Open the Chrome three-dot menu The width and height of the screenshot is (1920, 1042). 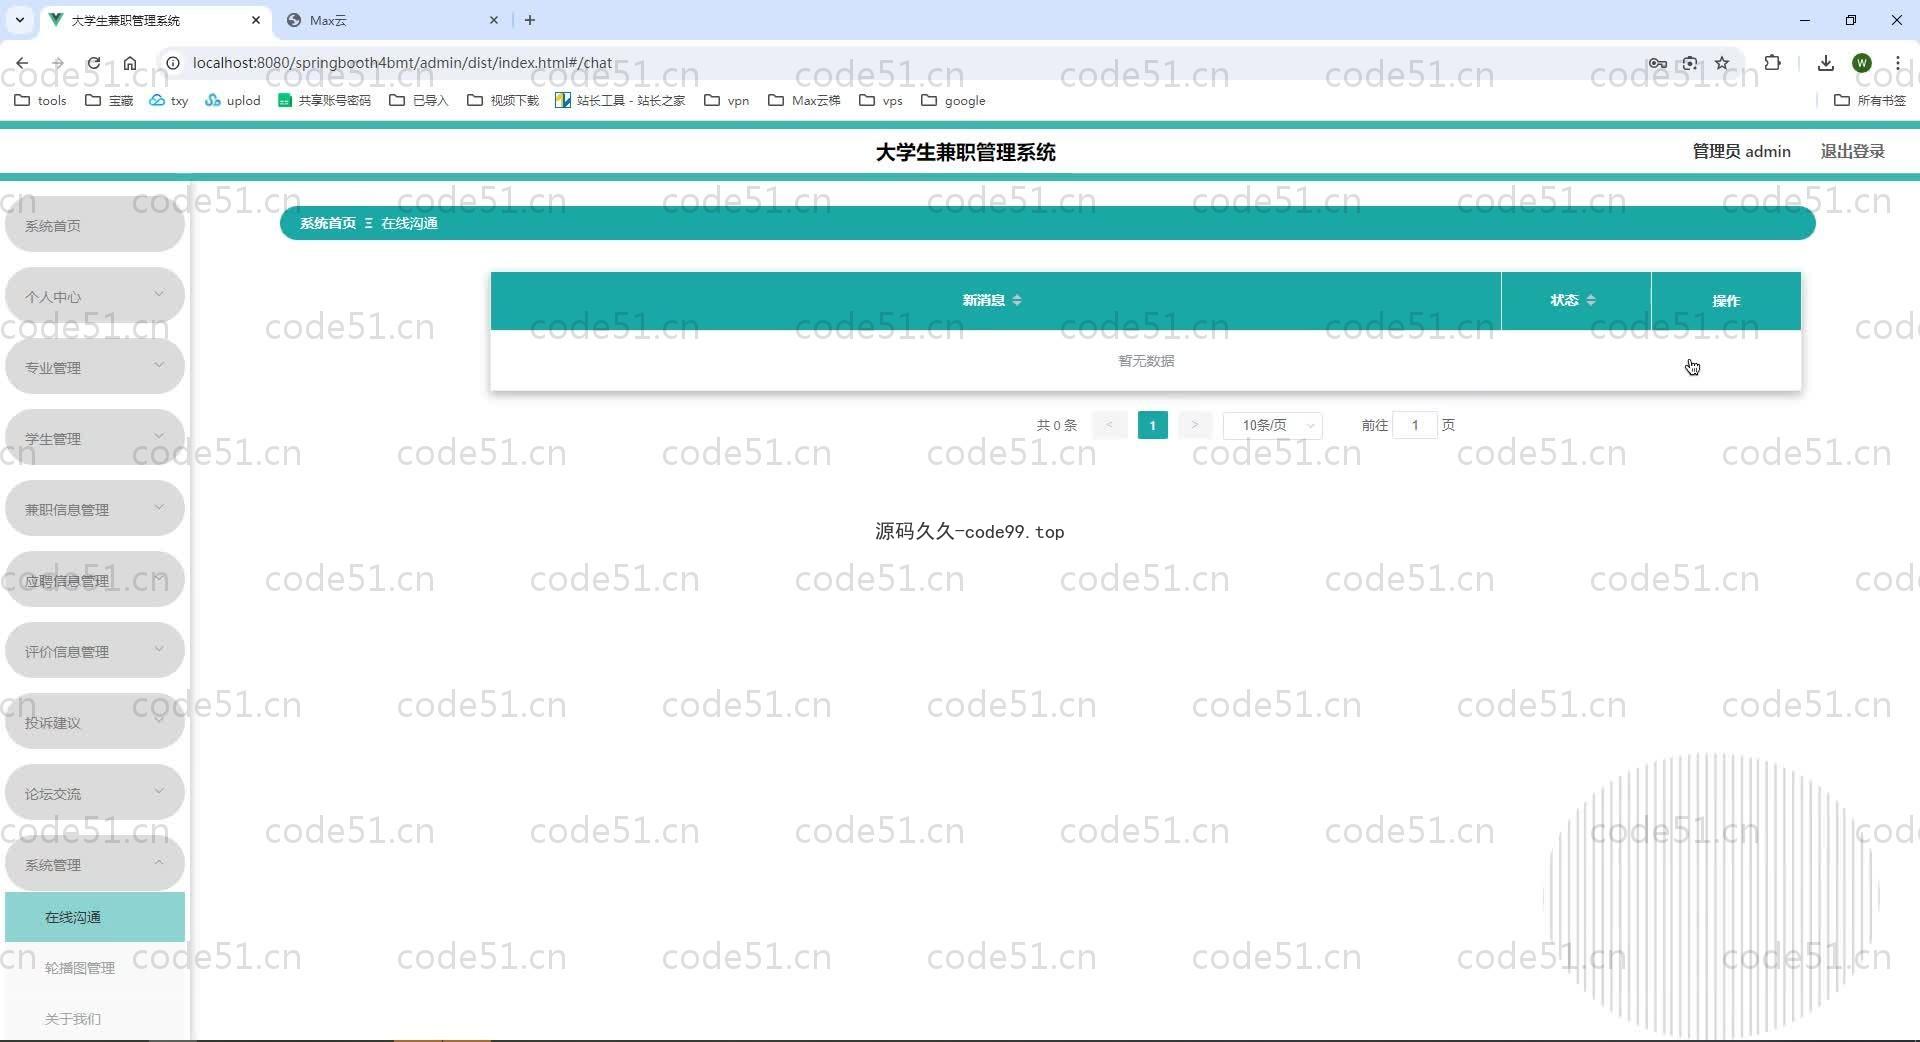1897,63
